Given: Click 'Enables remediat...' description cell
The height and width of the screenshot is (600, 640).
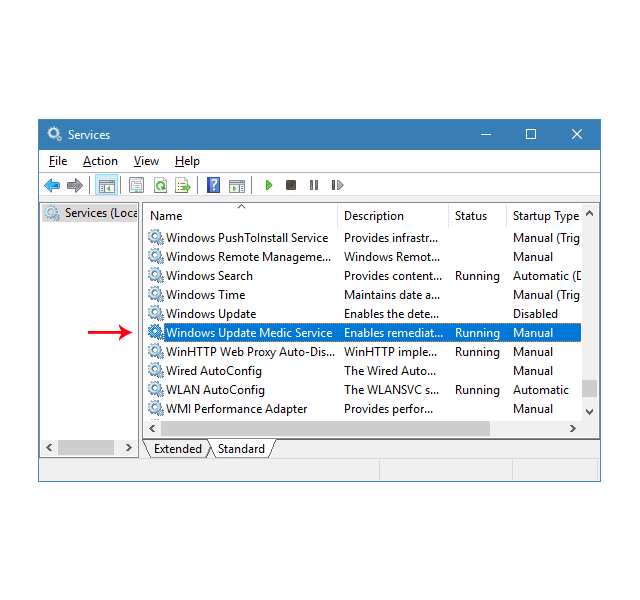Looking at the screenshot, I should coord(393,333).
